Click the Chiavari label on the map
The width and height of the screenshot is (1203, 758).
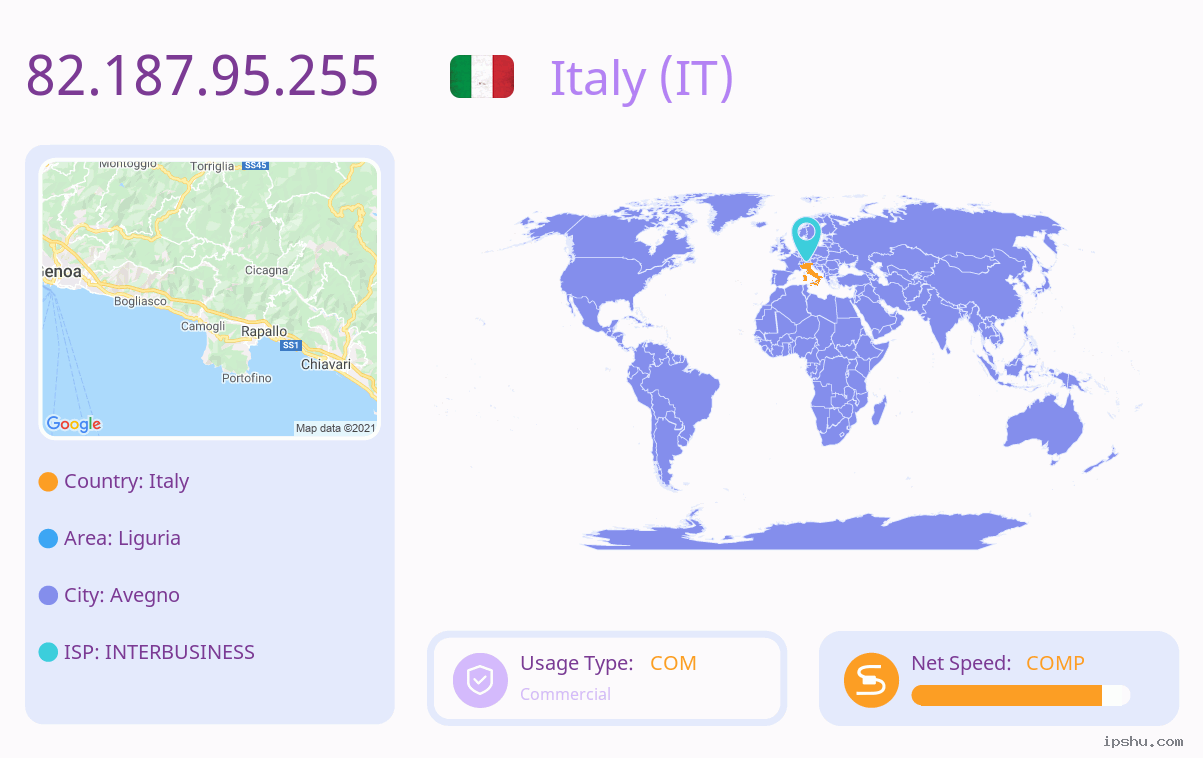tap(326, 364)
